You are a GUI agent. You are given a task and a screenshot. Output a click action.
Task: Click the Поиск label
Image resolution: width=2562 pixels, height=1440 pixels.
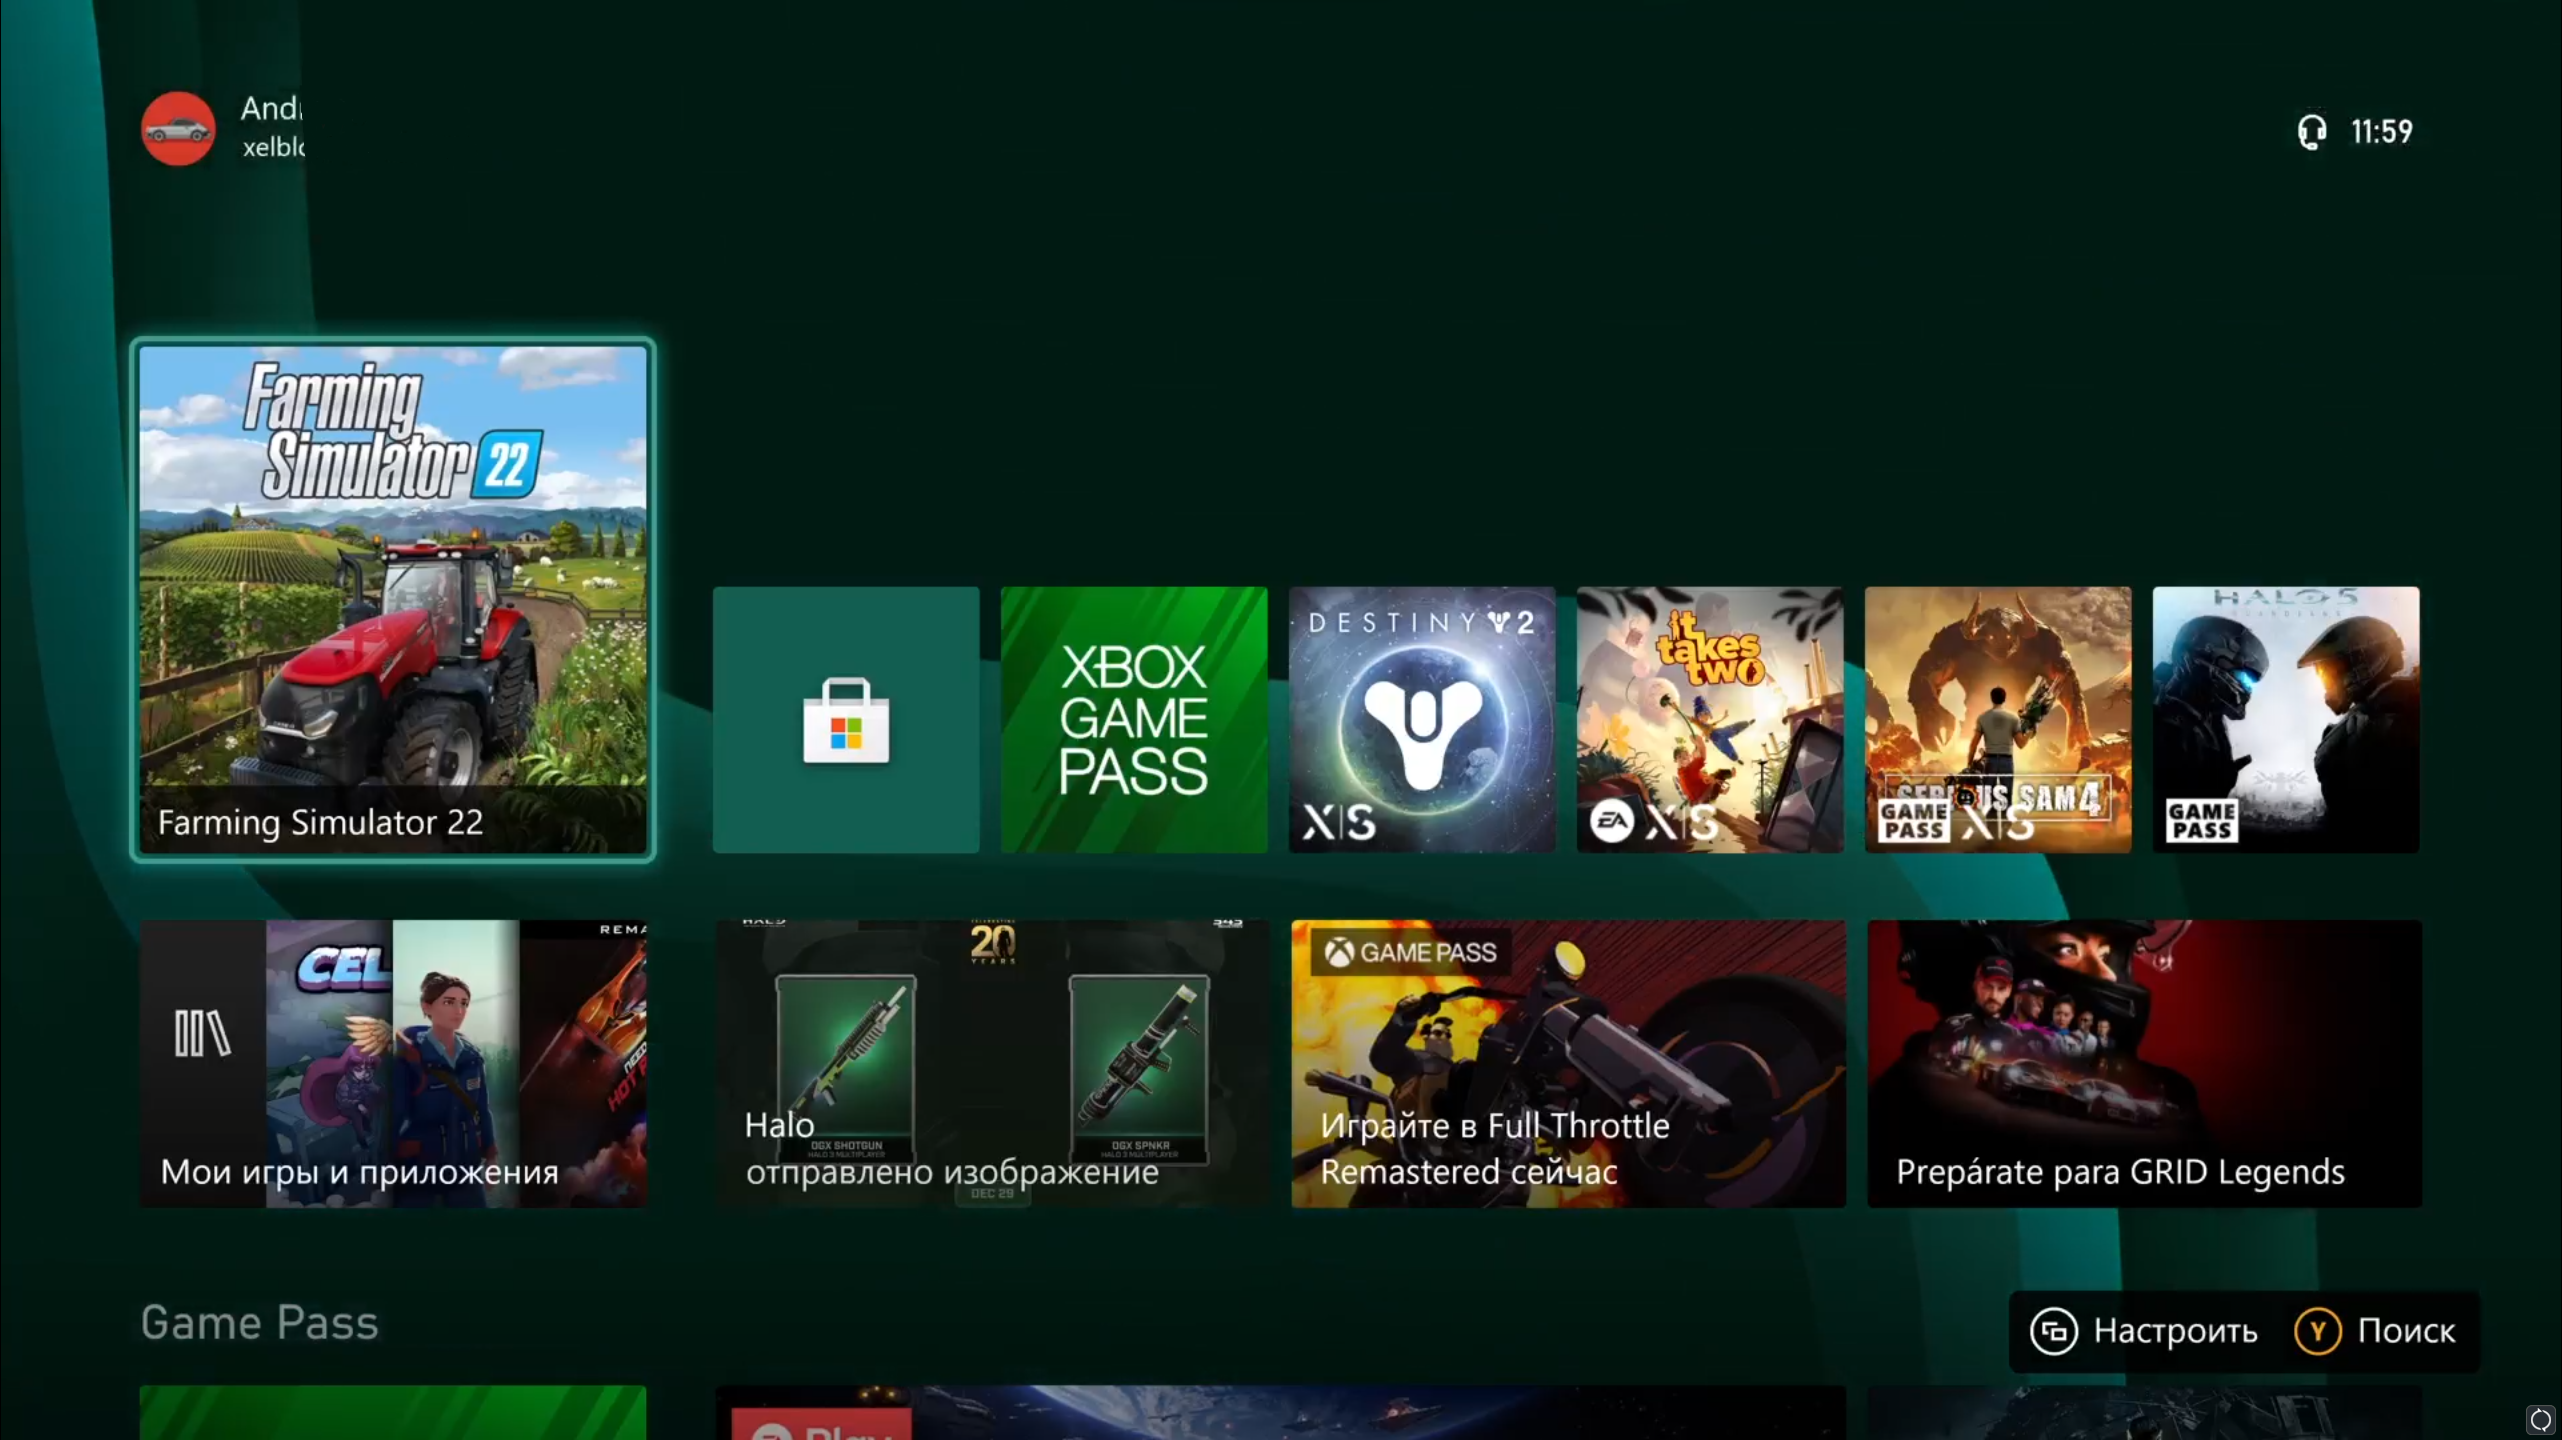[2406, 1331]
